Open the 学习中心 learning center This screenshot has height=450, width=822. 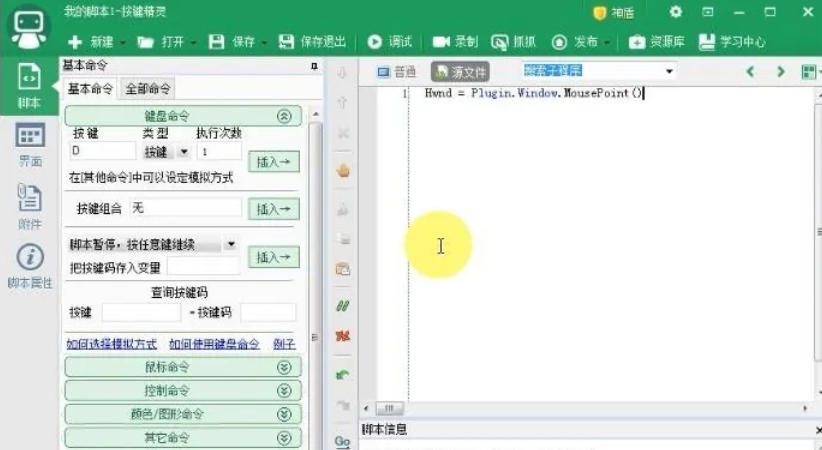pos(732,42)
